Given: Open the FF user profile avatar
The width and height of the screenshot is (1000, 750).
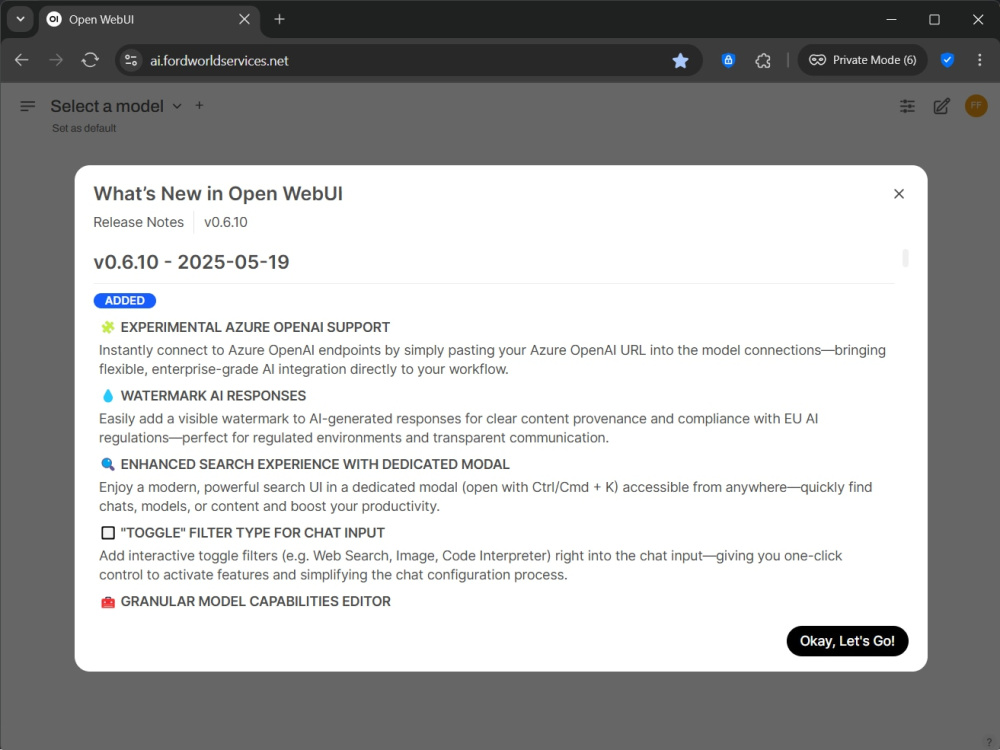Looking at the screenshot, I should coord(976,106).
